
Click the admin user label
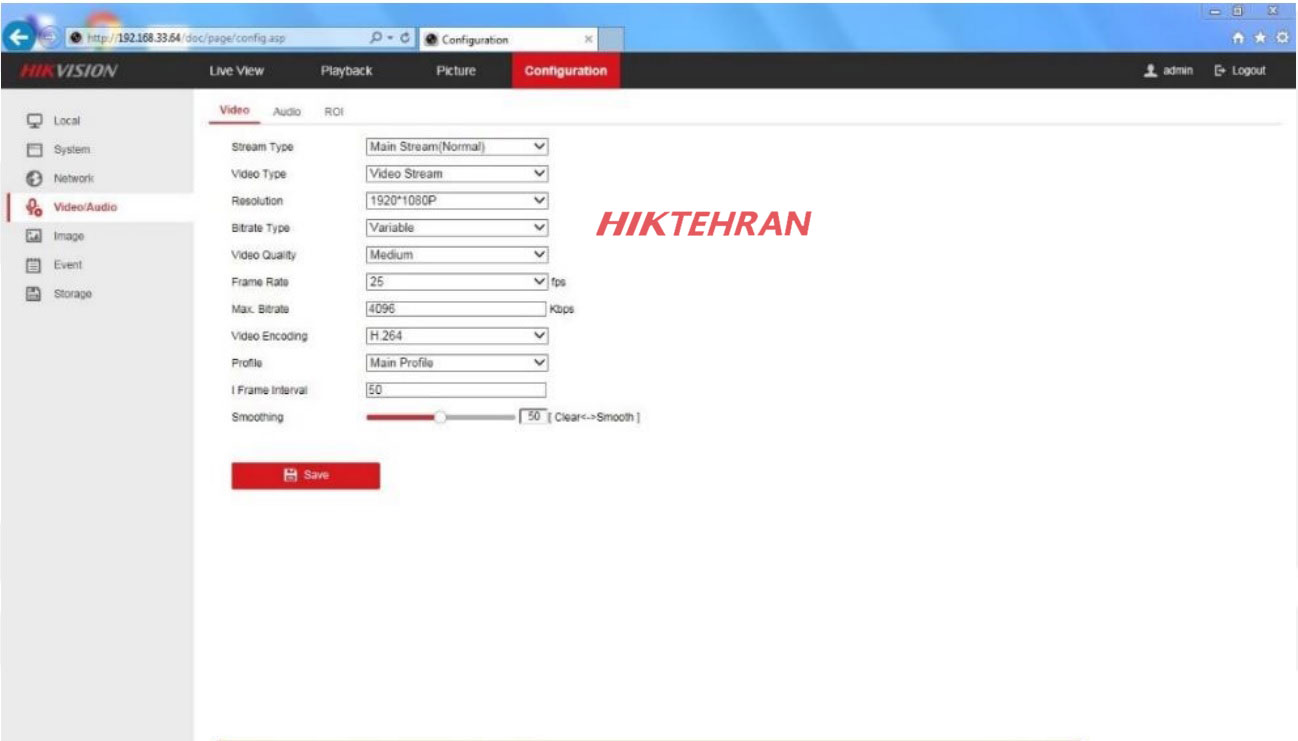(x=1178, y=71)
